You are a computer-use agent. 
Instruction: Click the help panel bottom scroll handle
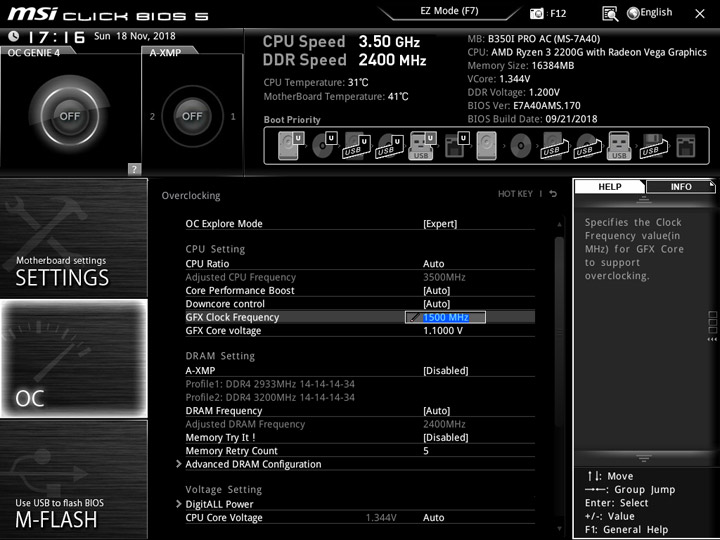click(x=643, y=458)
